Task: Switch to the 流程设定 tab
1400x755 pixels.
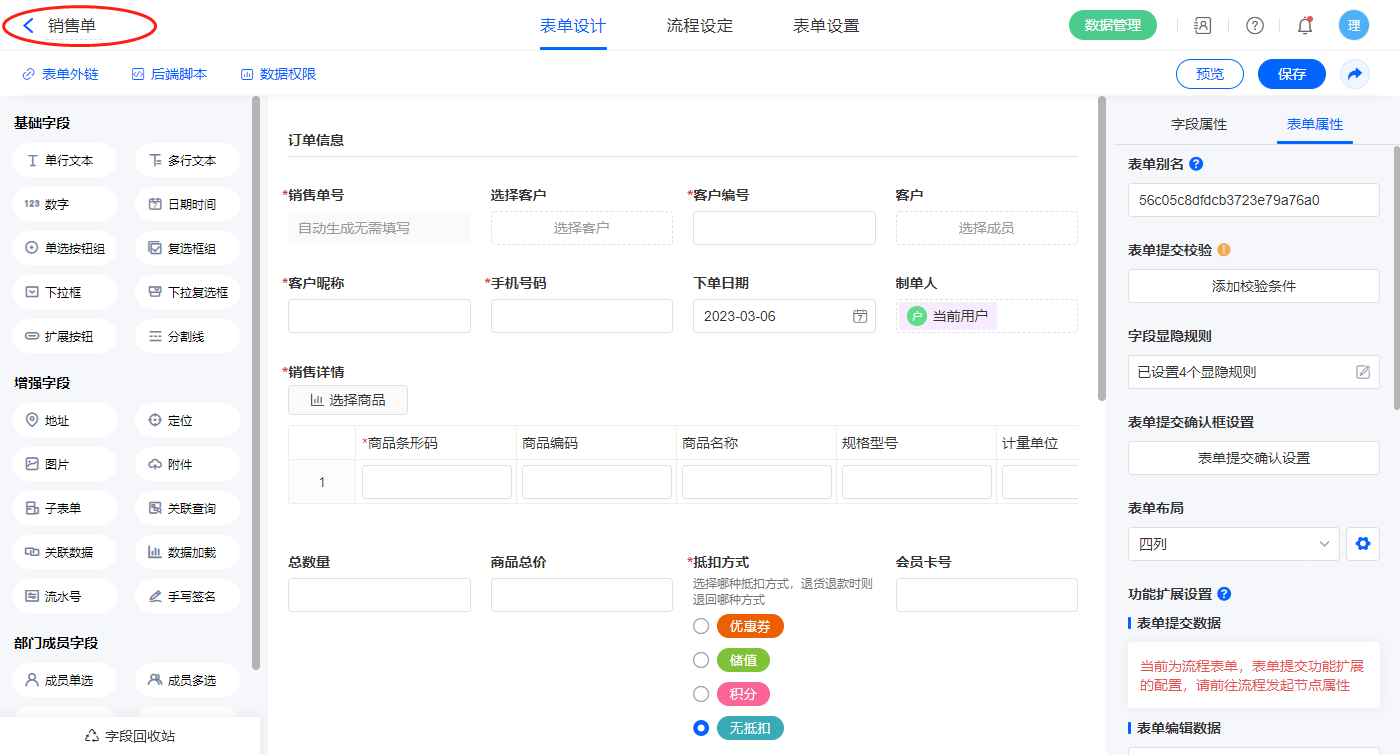Action: [699, 26]
